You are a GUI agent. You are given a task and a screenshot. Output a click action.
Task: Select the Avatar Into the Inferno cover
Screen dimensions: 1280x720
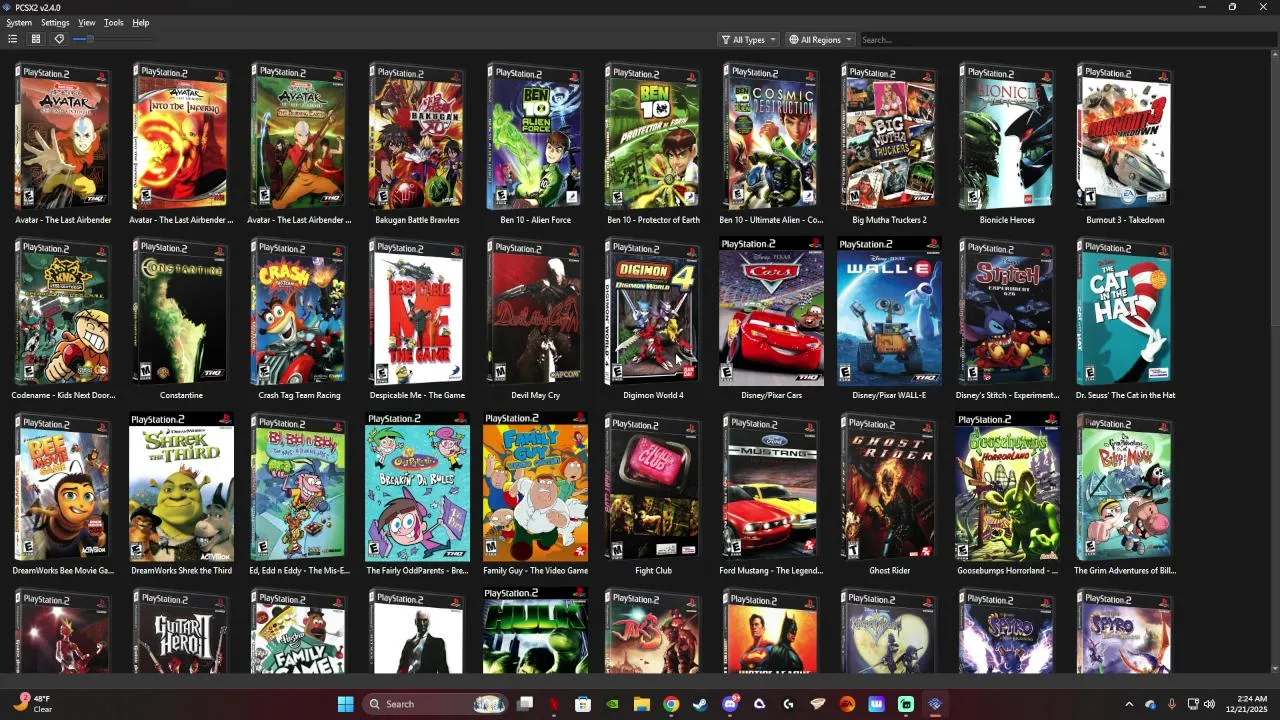pyautogui.click(x=181, y=137)
